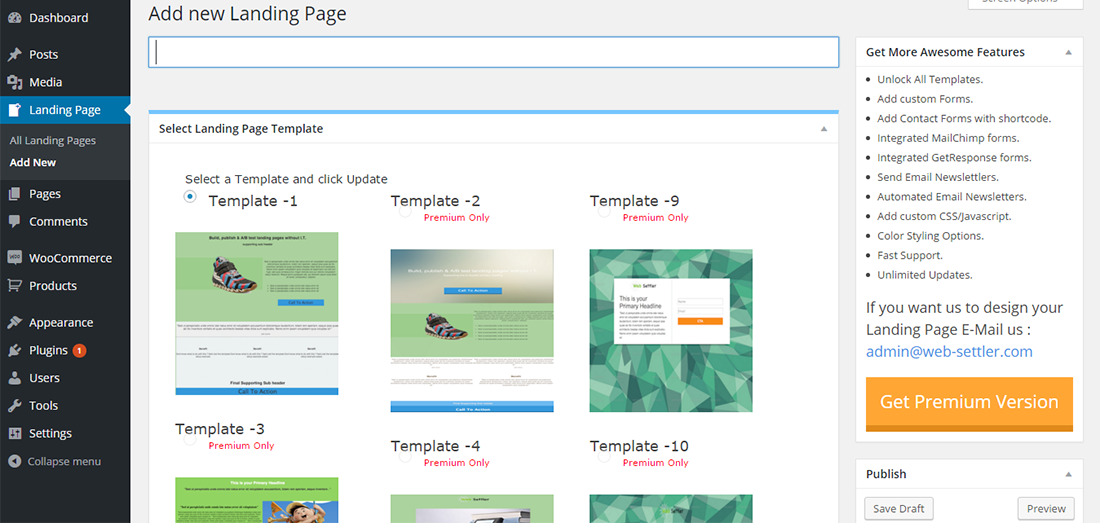Click the Settings sliders icon
The width and height of the screenshot is (1100, 523).
tap(14, 433)
